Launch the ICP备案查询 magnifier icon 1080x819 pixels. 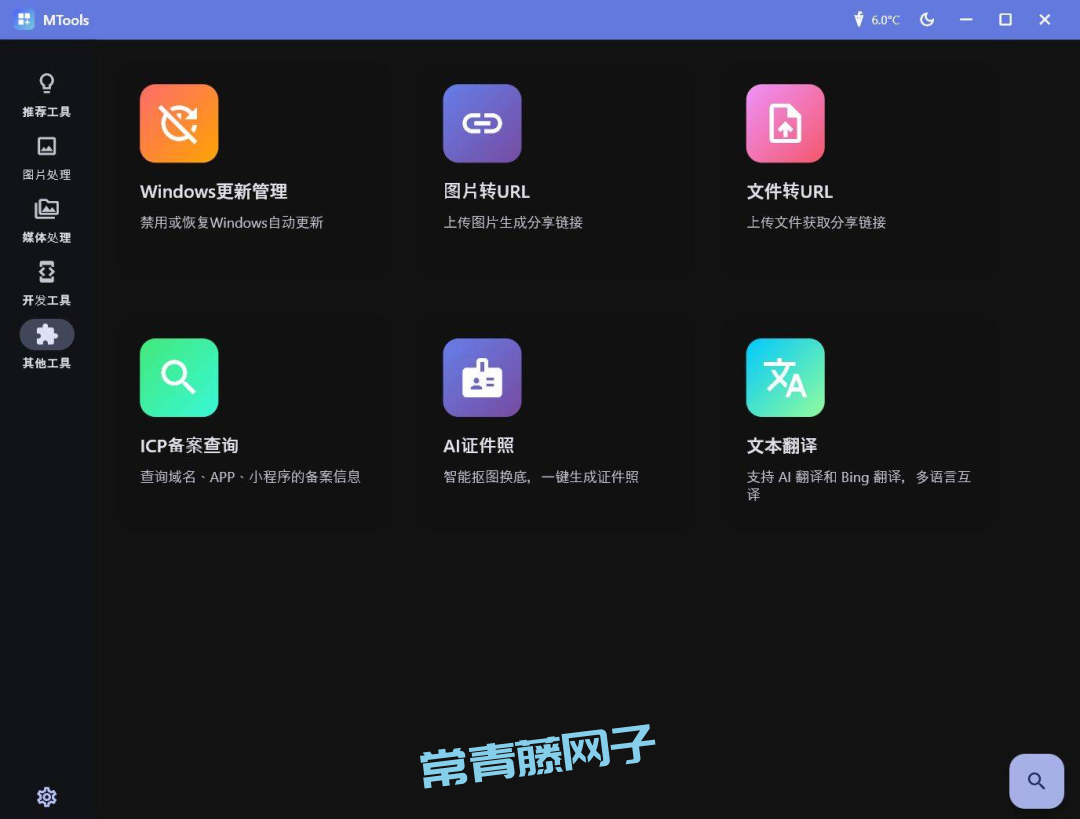point(179,377)
